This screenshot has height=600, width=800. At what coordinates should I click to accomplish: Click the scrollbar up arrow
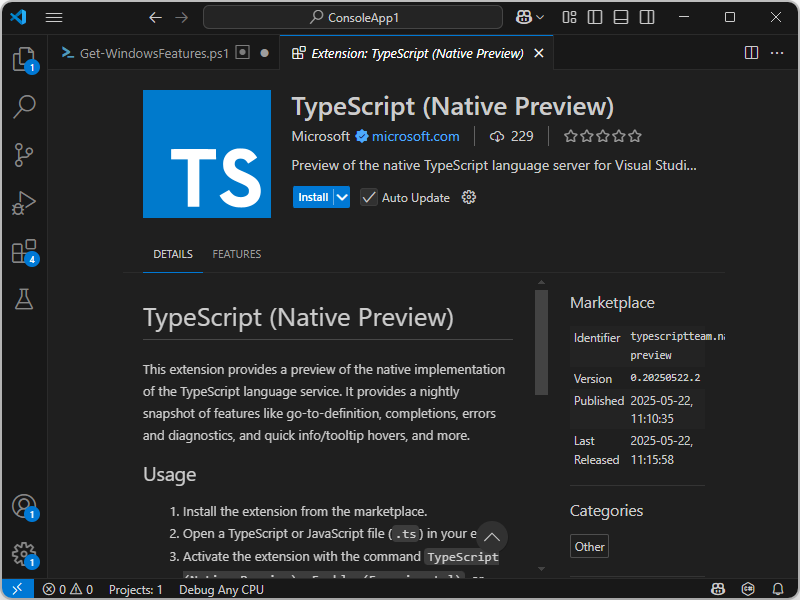541,283
